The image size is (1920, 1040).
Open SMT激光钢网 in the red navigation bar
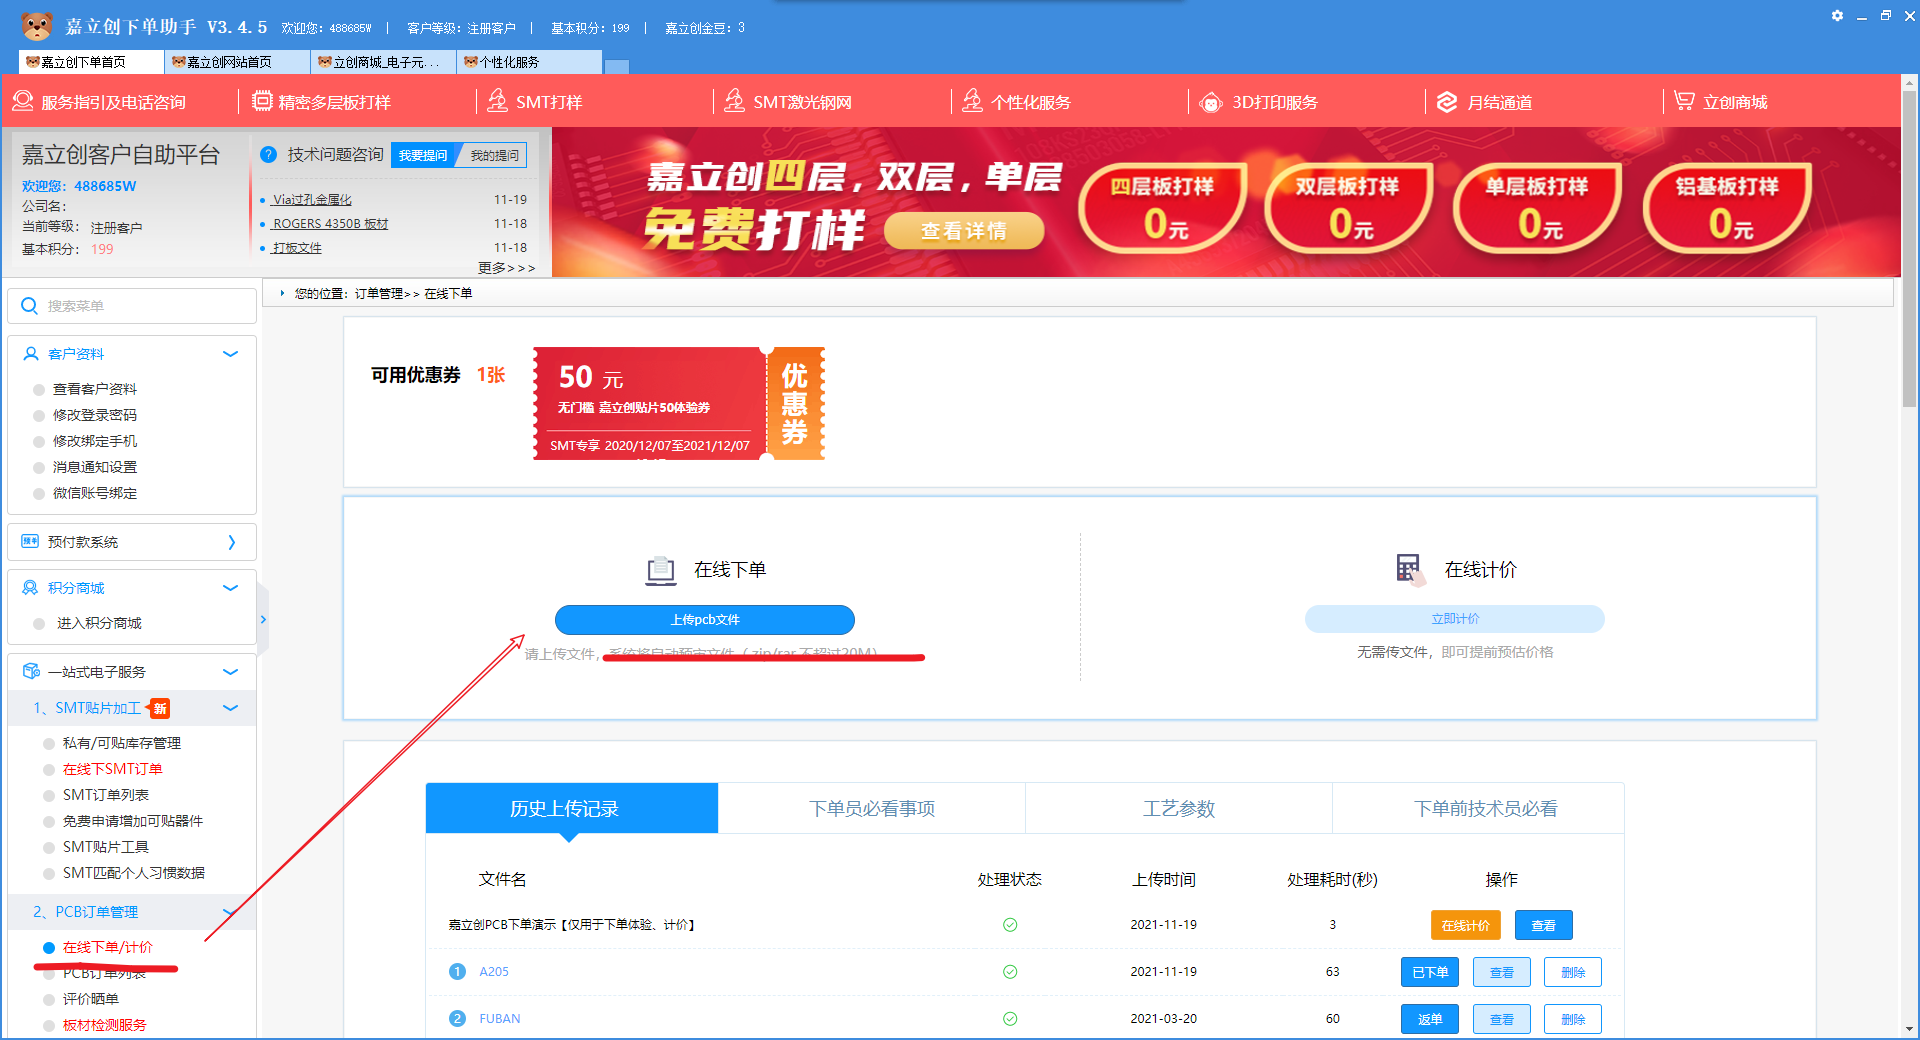[x=788, y=102]
